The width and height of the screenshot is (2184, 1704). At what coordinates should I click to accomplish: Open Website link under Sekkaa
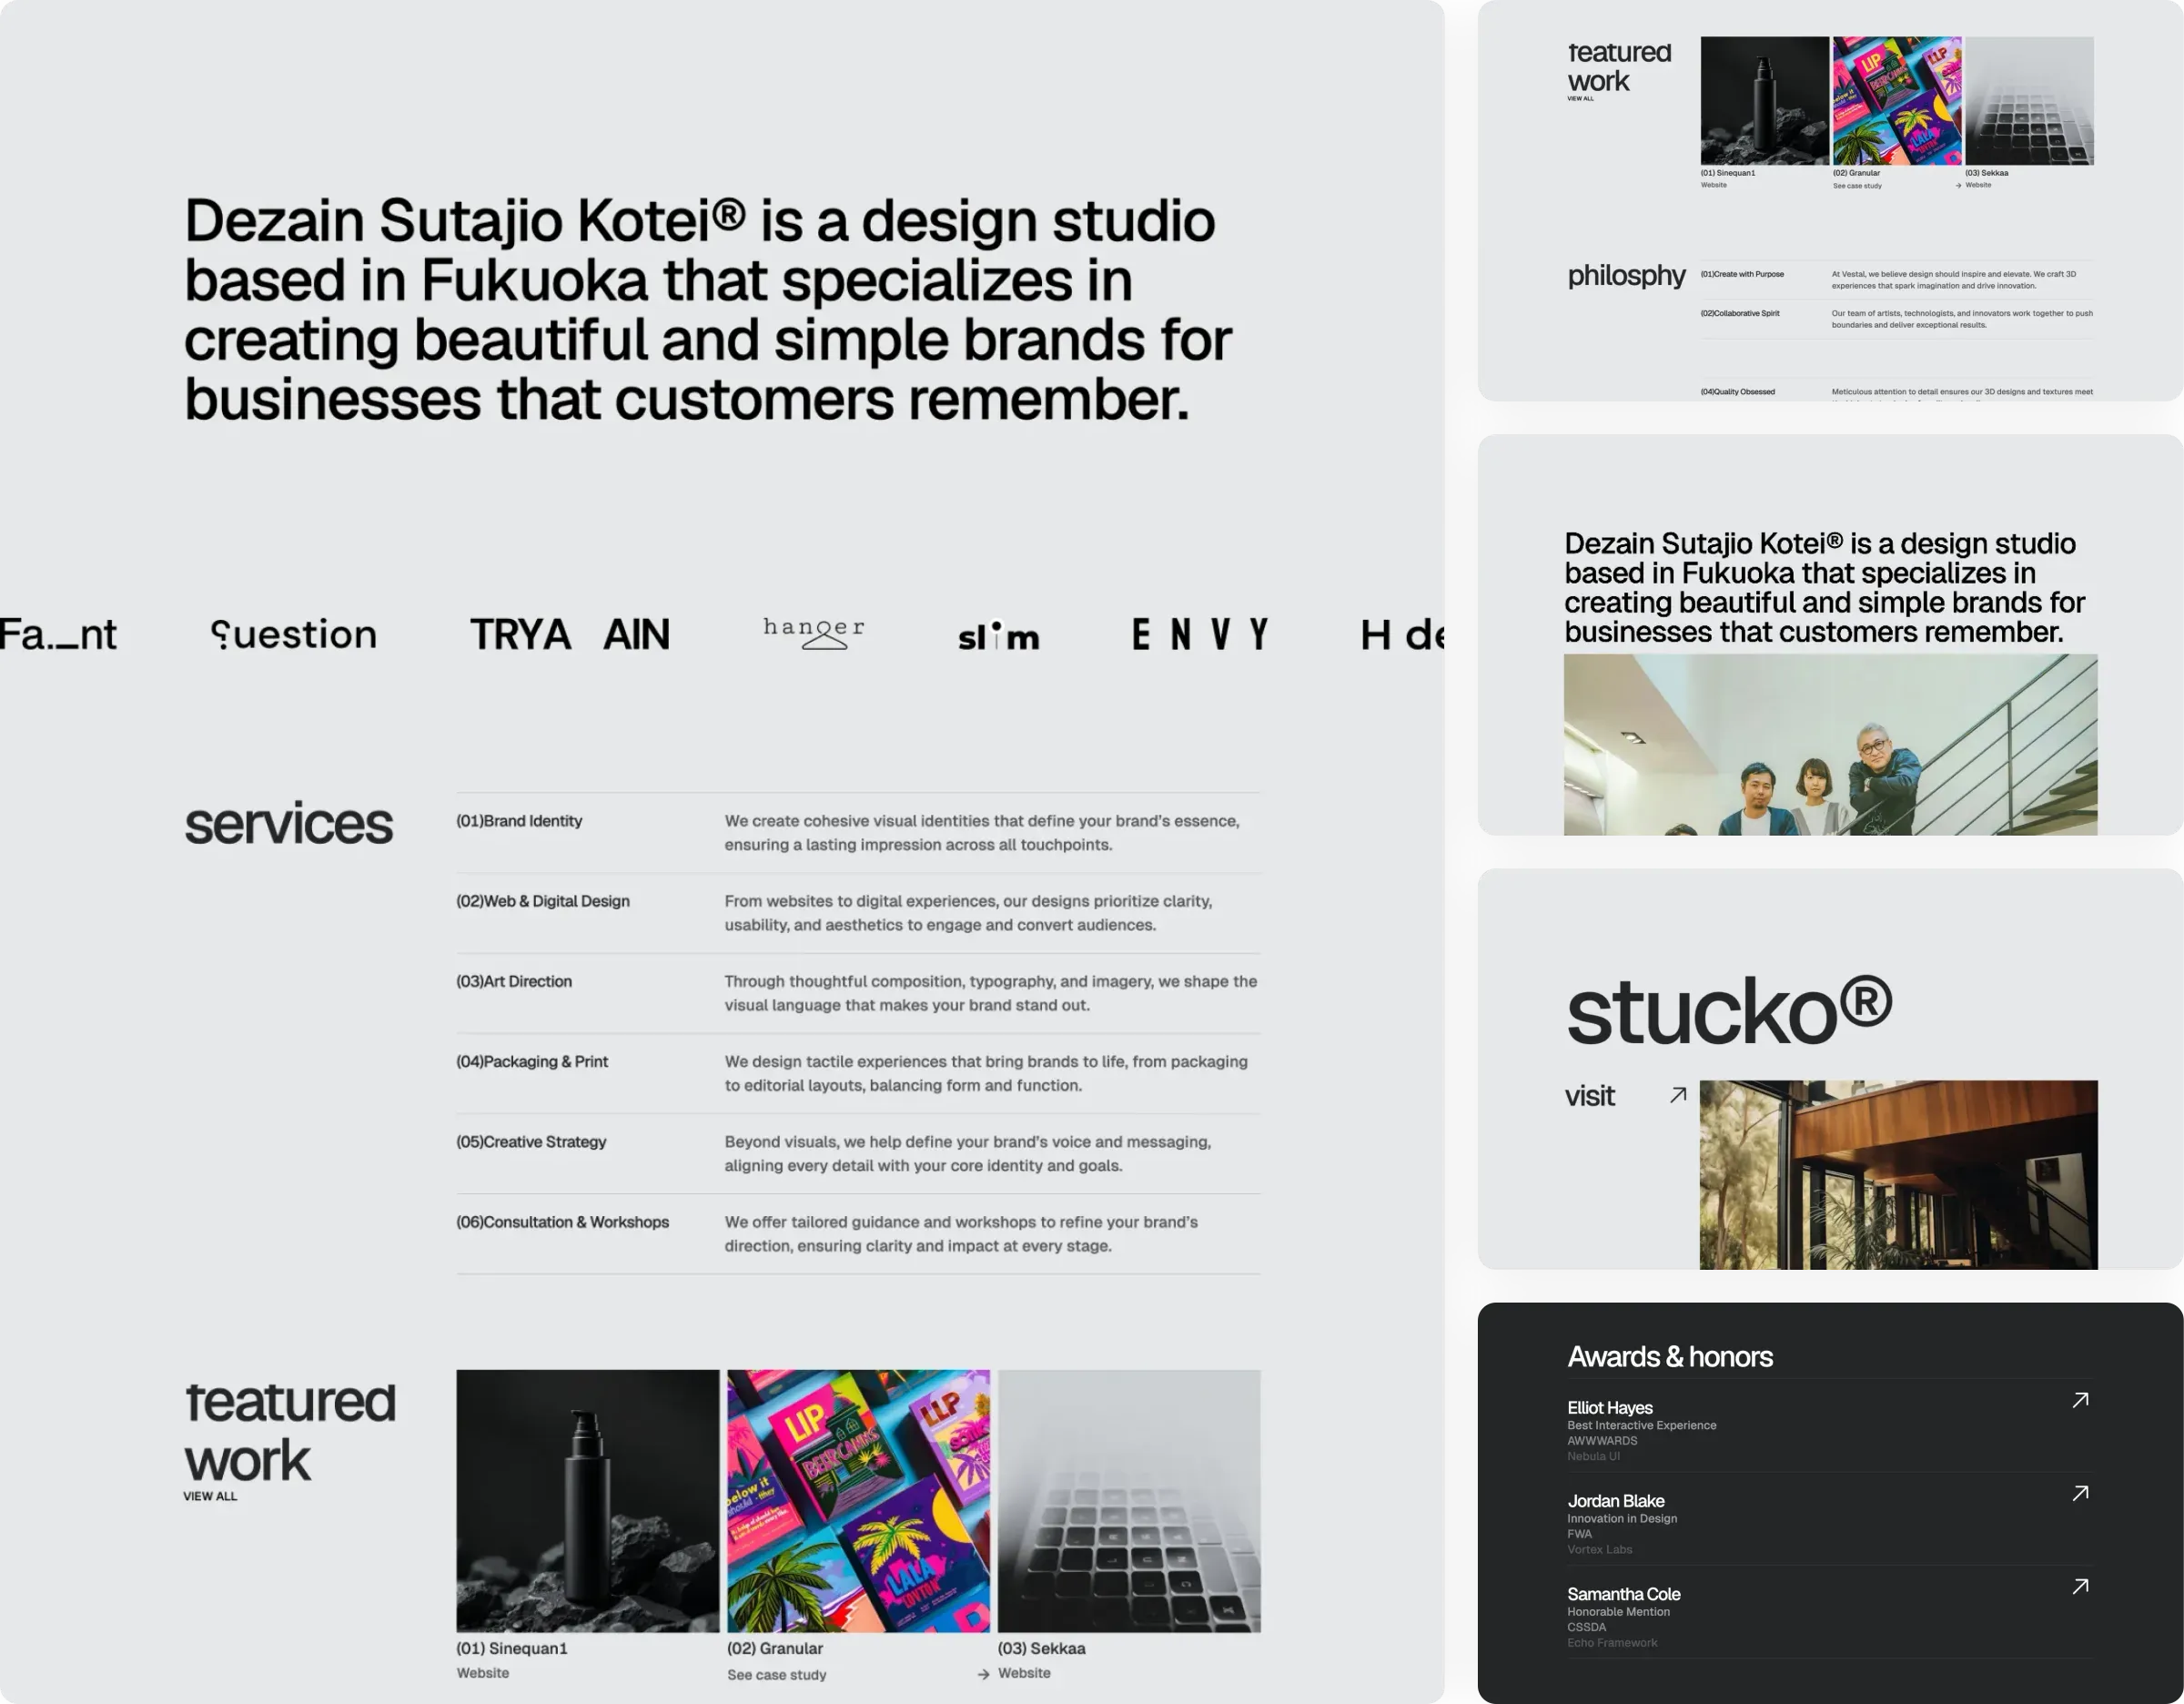pos(1024,1673)
